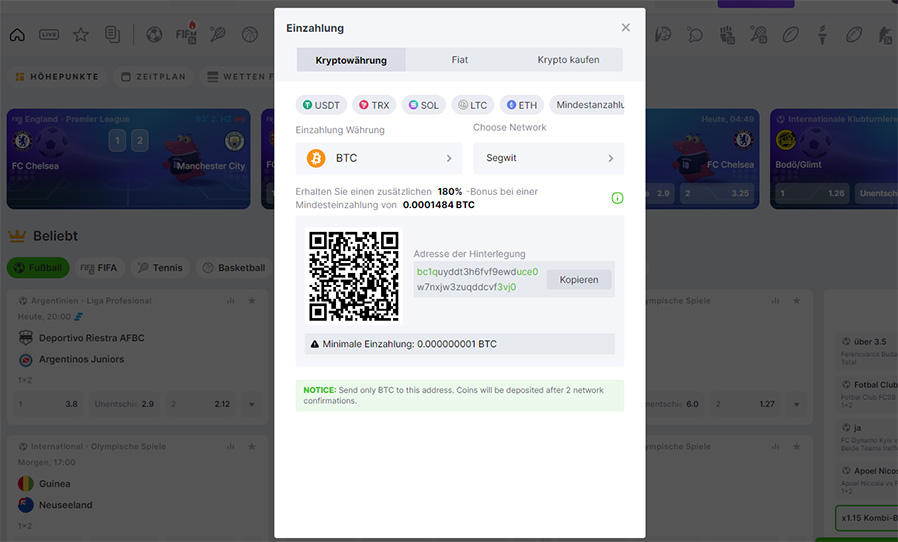
Task: Open the Segwit network dropdown
Action: 548,158
